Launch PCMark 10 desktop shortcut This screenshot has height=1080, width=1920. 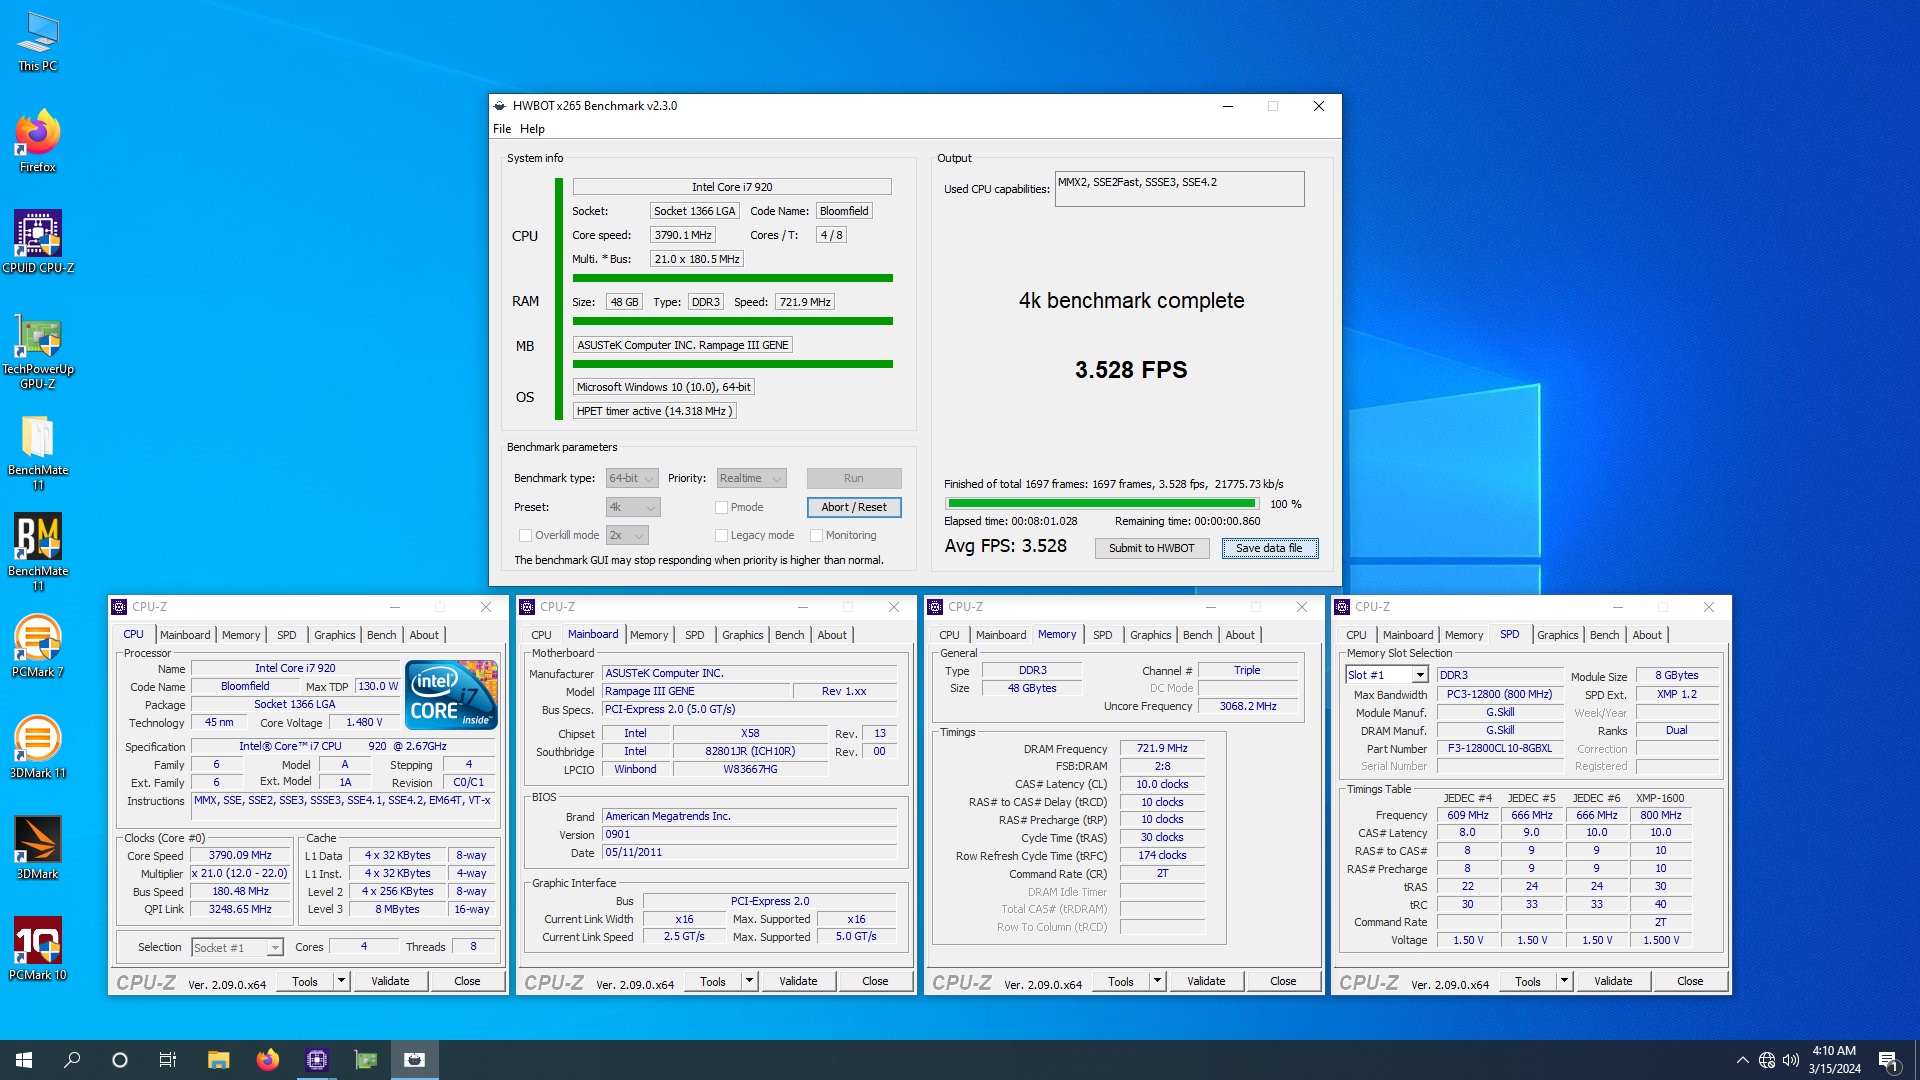click(x=38, y=950)
